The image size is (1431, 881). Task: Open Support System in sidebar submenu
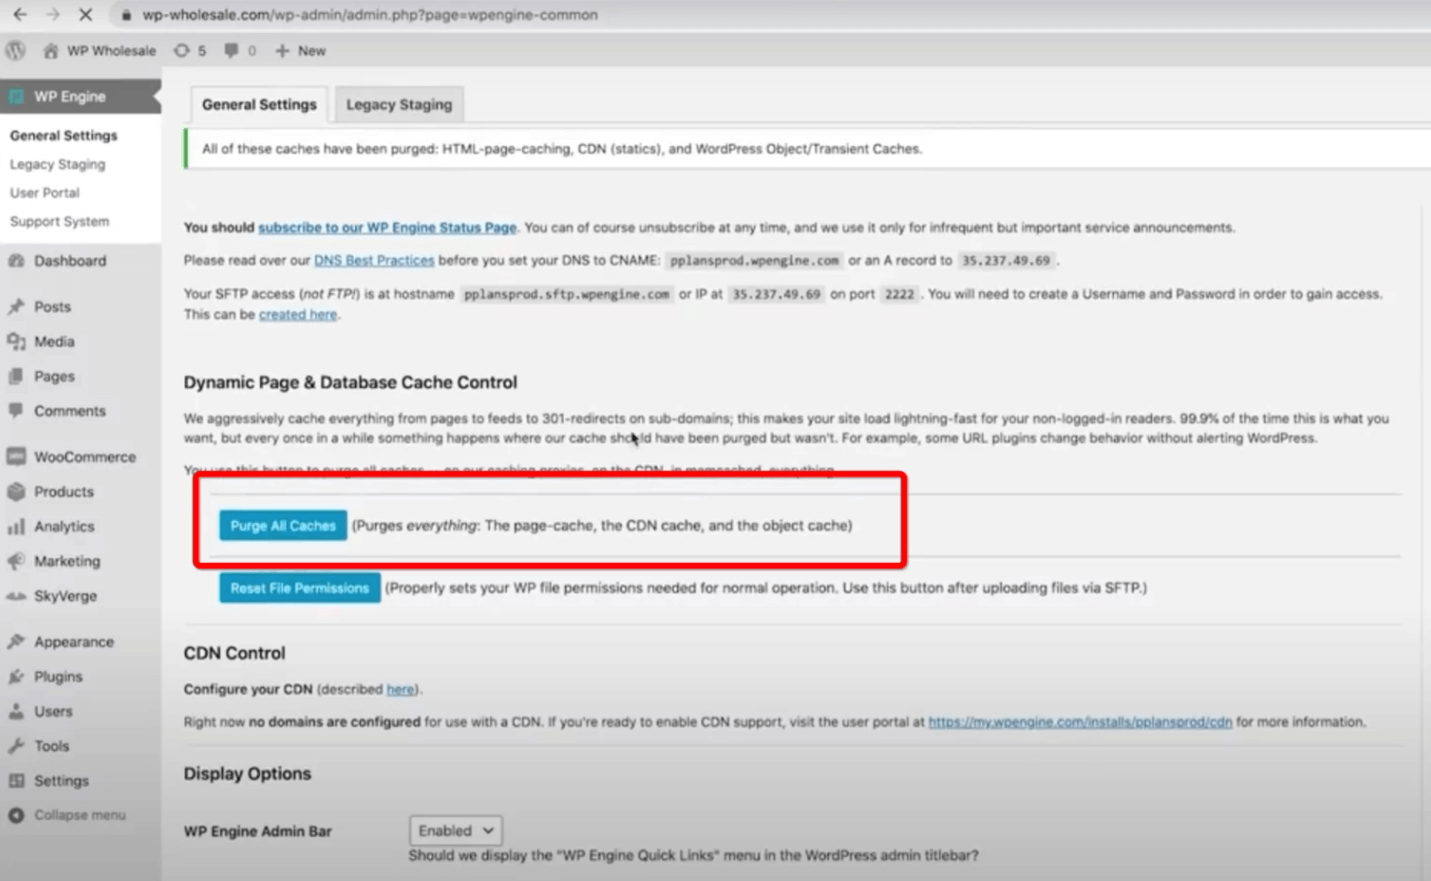(x=59, y=222)
